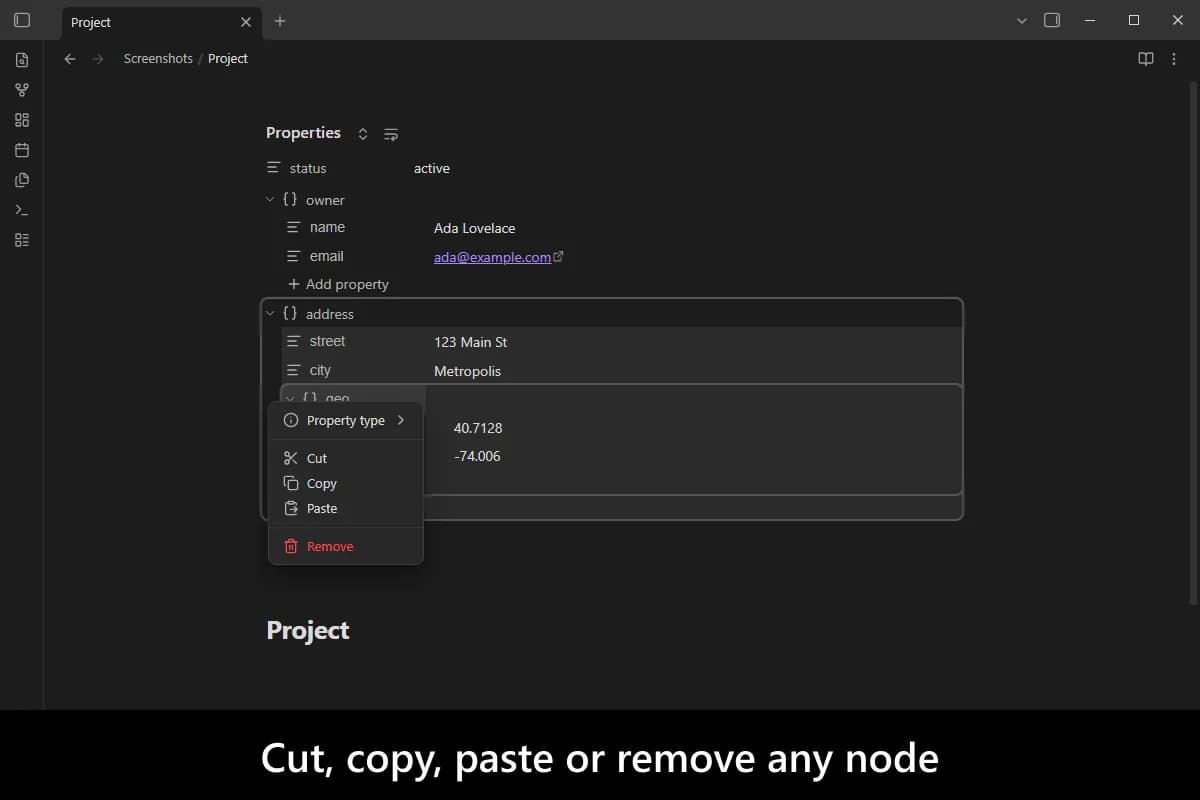Collapse the owner node chevron
This screenshot has width=1200, height=800.
270,200
